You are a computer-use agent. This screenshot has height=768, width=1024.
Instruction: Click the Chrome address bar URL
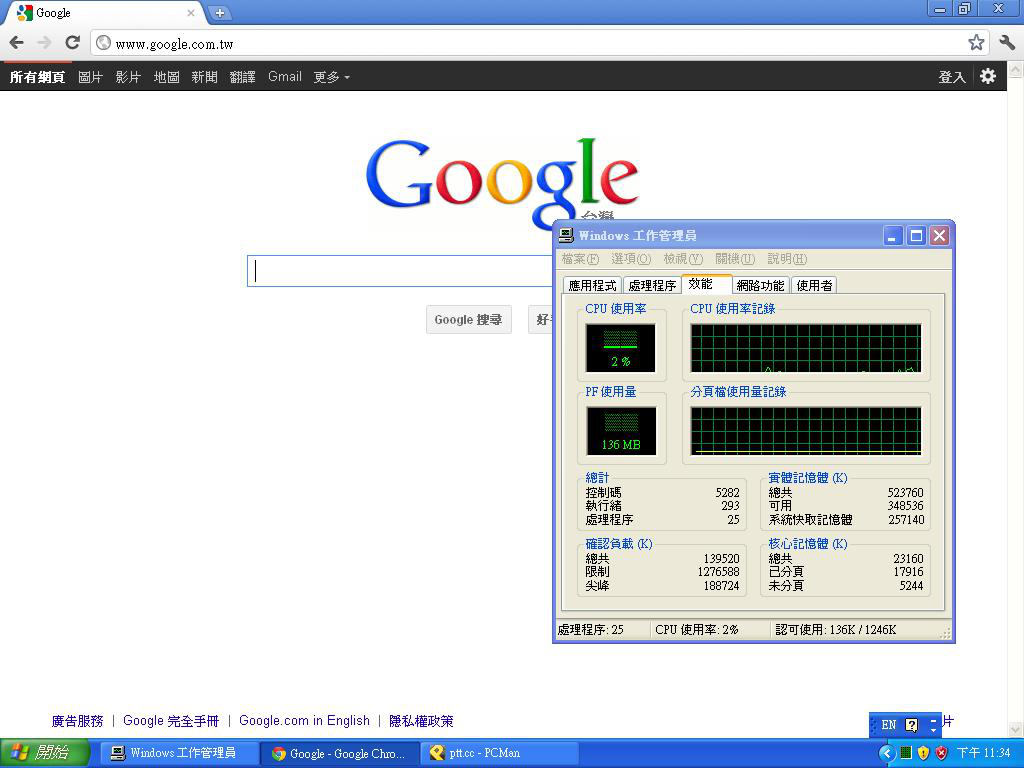[x=174, y=44]
